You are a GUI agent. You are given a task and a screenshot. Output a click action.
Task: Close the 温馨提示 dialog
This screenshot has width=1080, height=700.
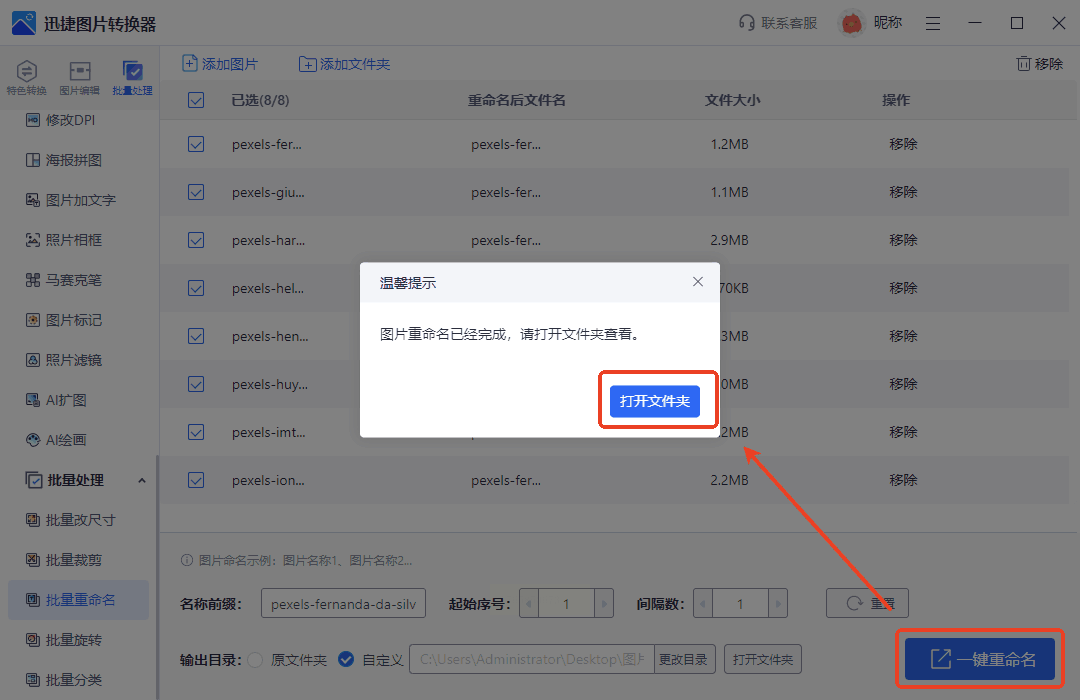(x=698, y=282)
